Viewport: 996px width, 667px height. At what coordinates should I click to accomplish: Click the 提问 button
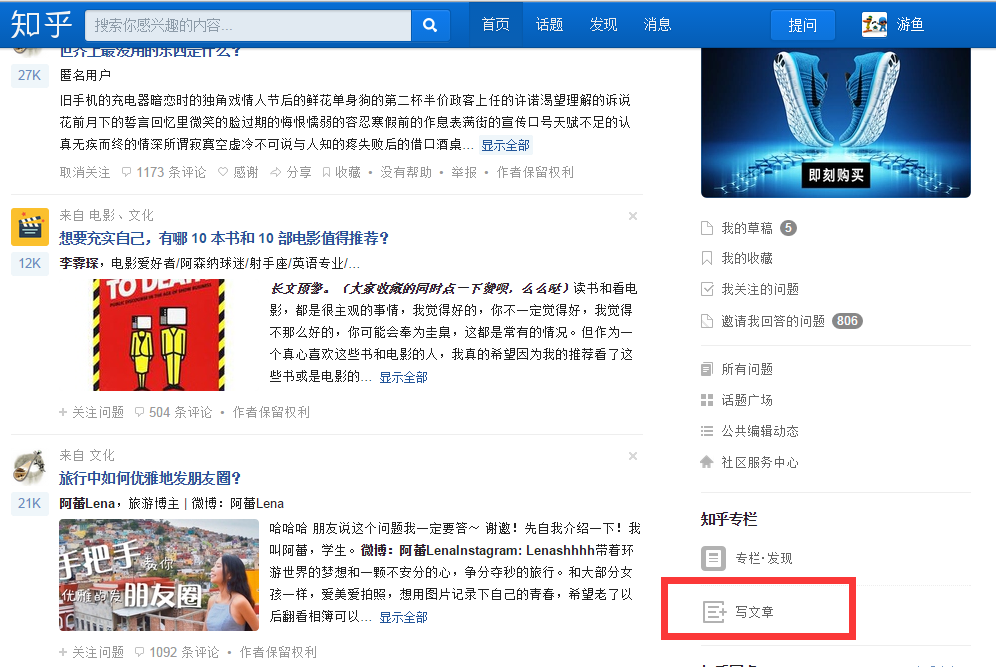point(803,25)
